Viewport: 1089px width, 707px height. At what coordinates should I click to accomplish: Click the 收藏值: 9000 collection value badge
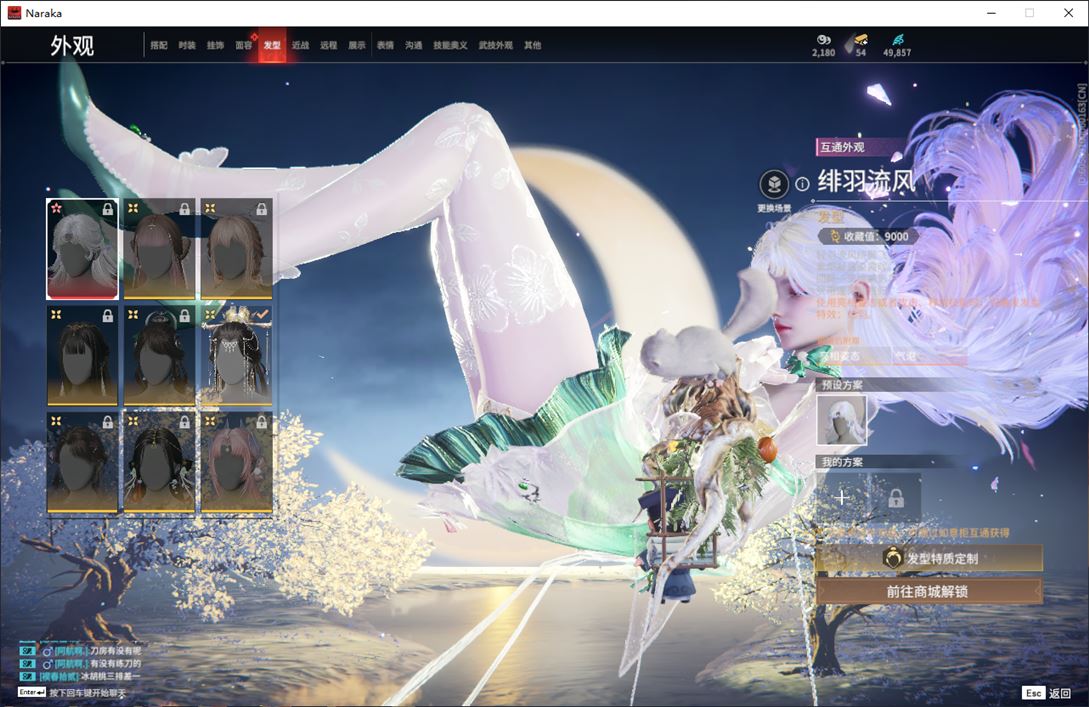(x=869, y=237)
